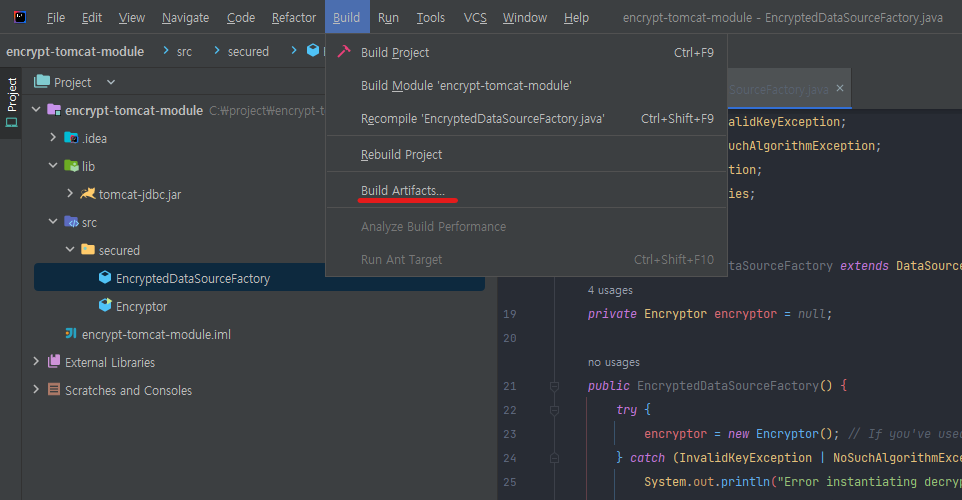Click the EncryptedDataSourceFactory class icon
962x500 pixels.
(x=105, y=277)
